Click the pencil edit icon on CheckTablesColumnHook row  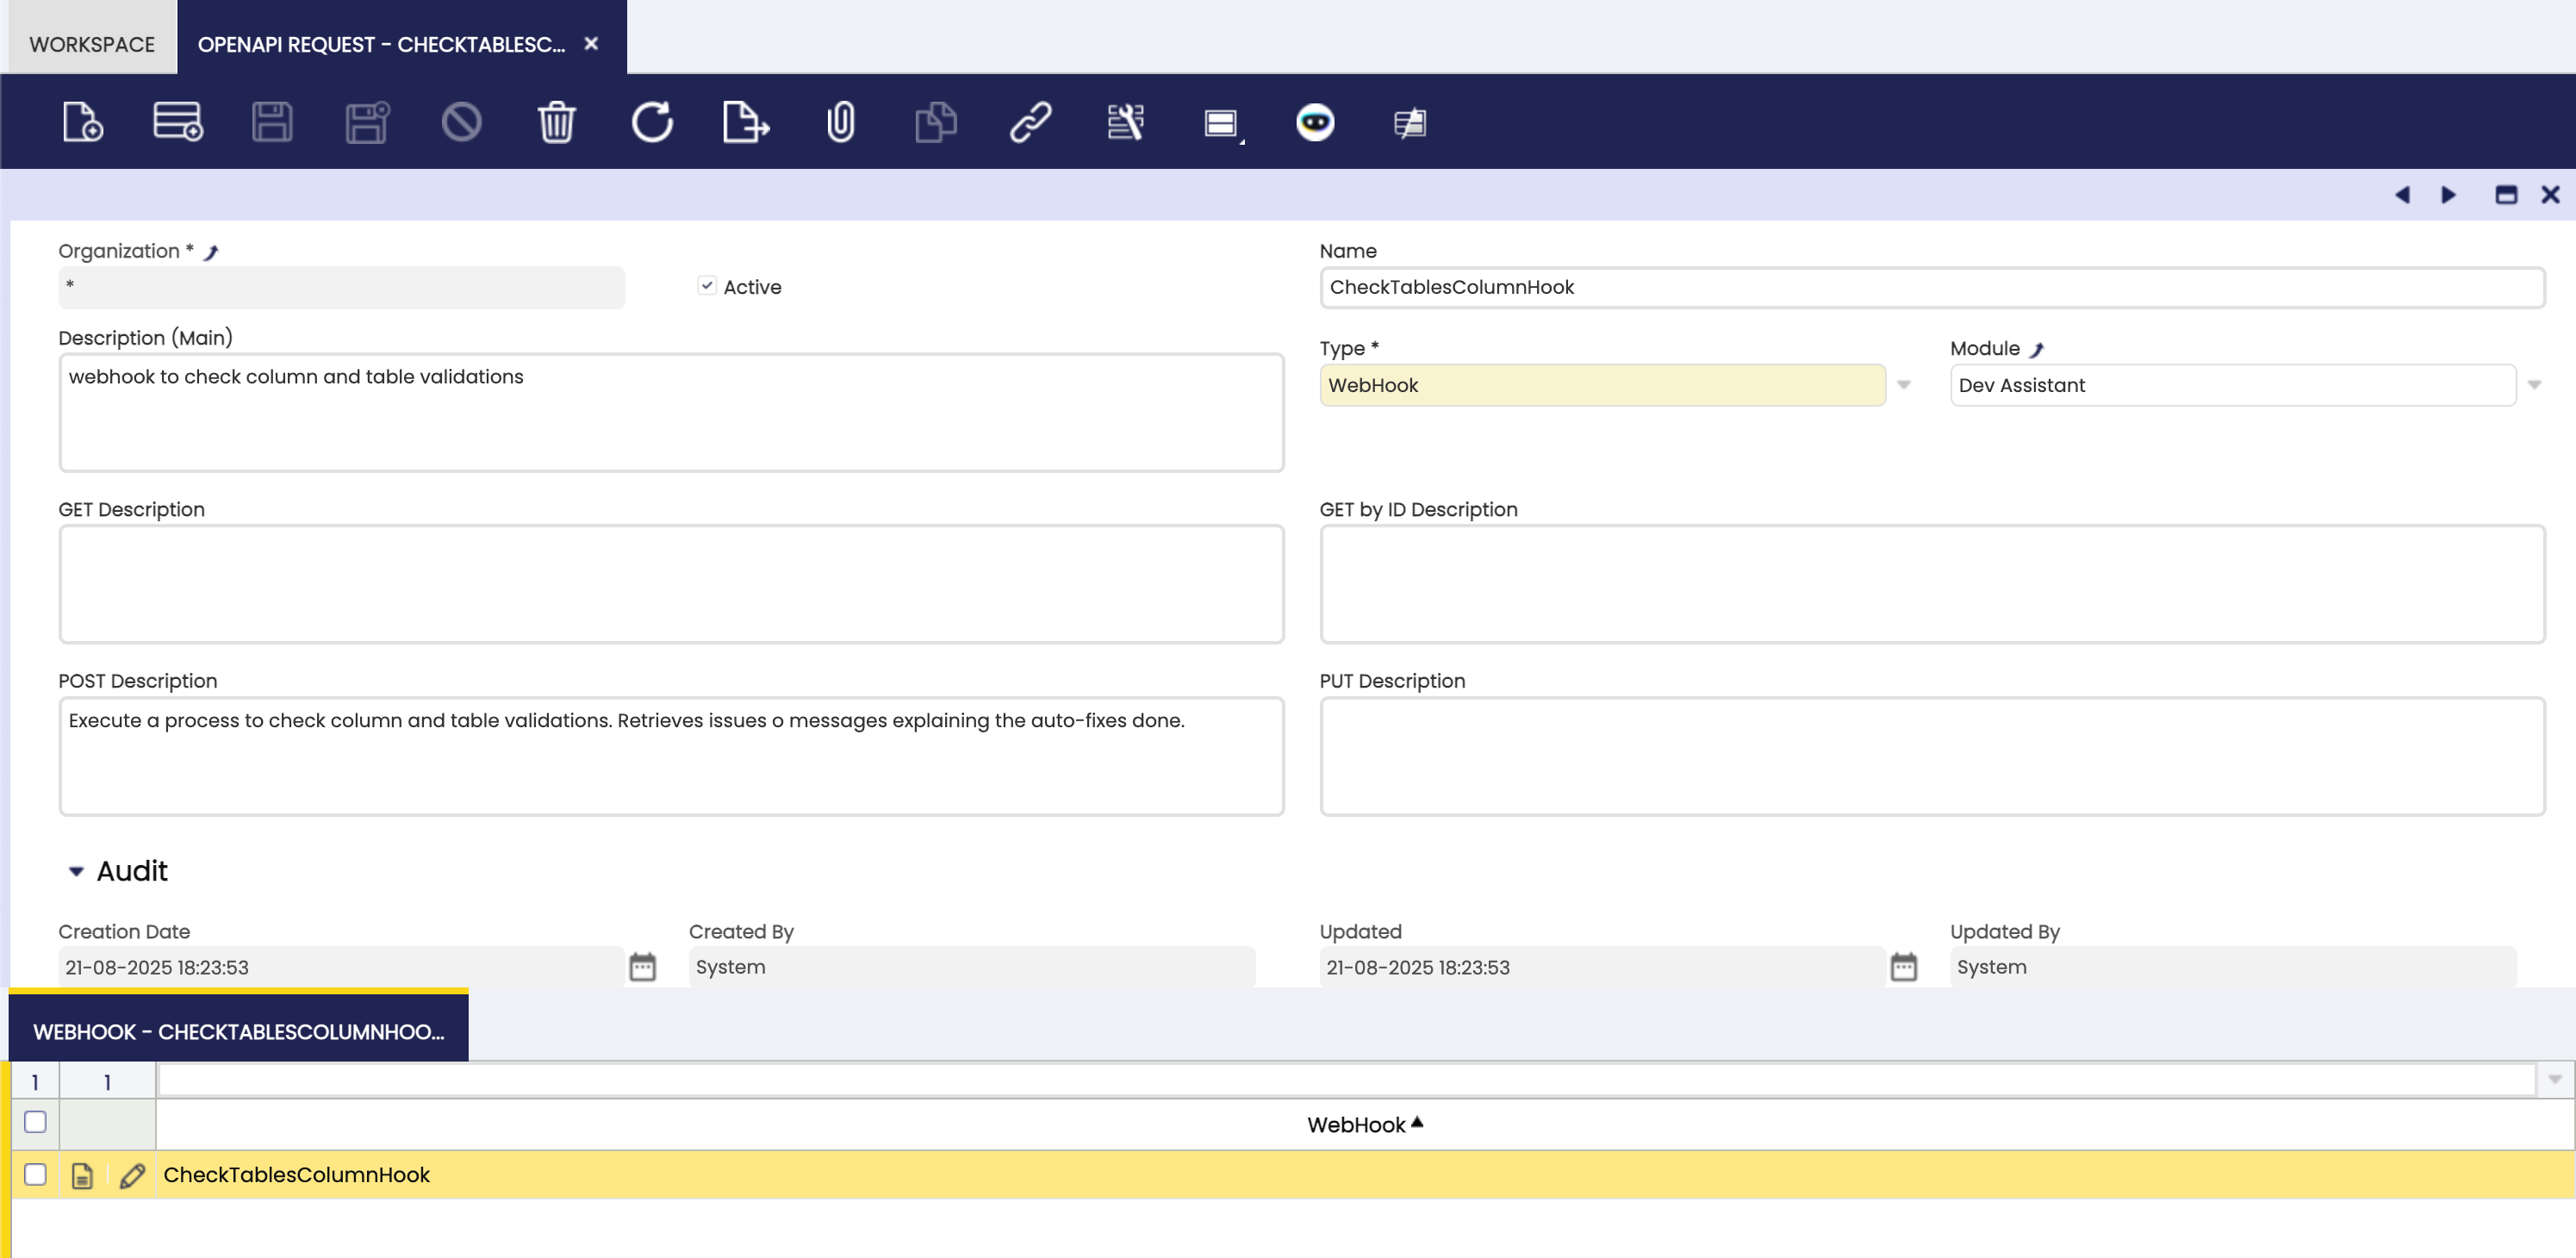click(132, 1175)
